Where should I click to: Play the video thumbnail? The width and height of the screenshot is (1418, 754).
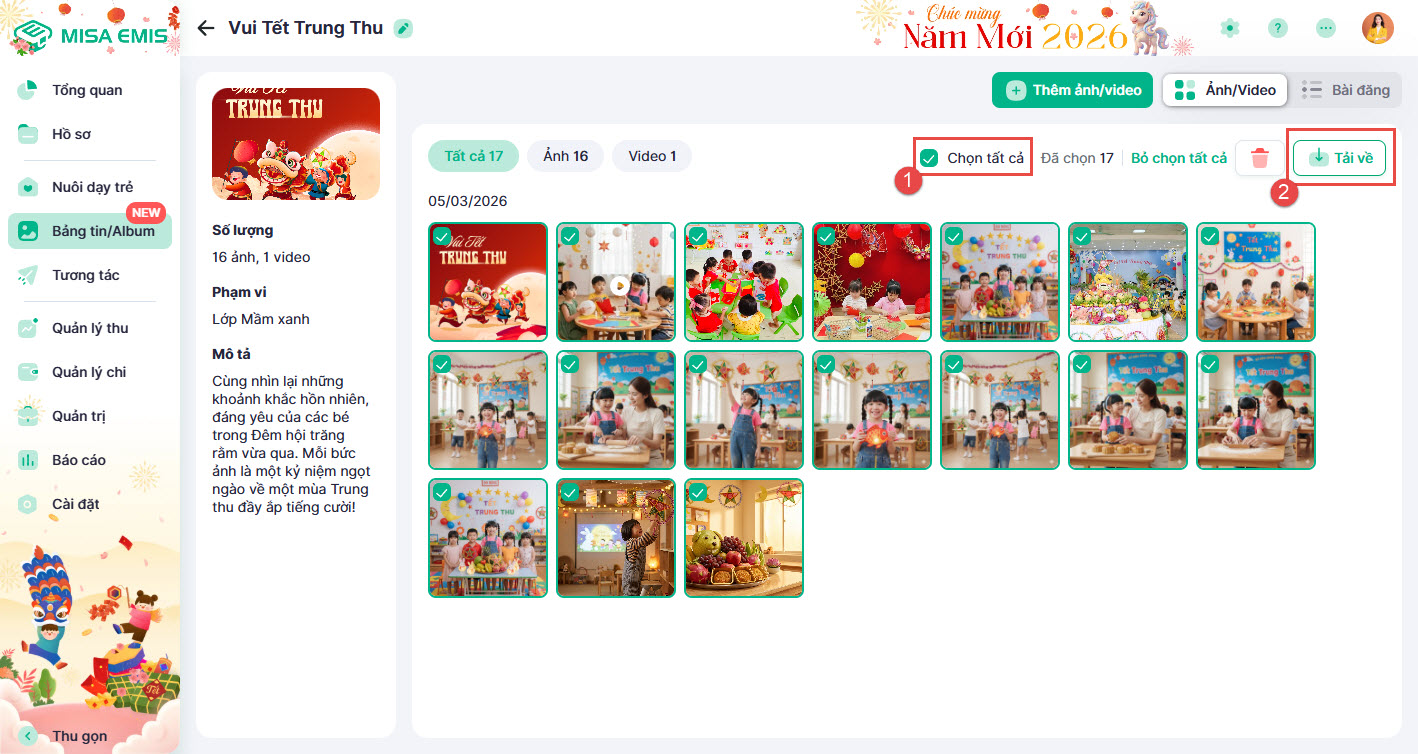617,282
